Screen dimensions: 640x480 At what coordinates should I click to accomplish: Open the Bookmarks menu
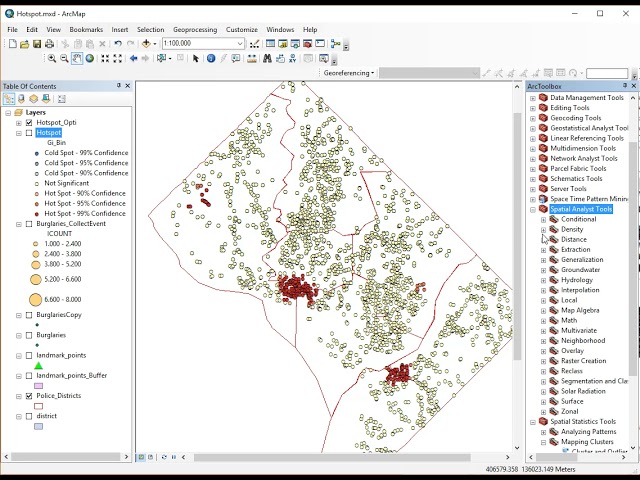click(86, 29)
